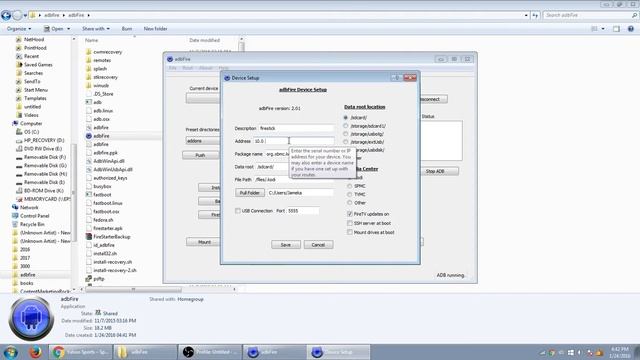Select the cwmrecovery folder

pyautogui.click(x=107, y=52)
